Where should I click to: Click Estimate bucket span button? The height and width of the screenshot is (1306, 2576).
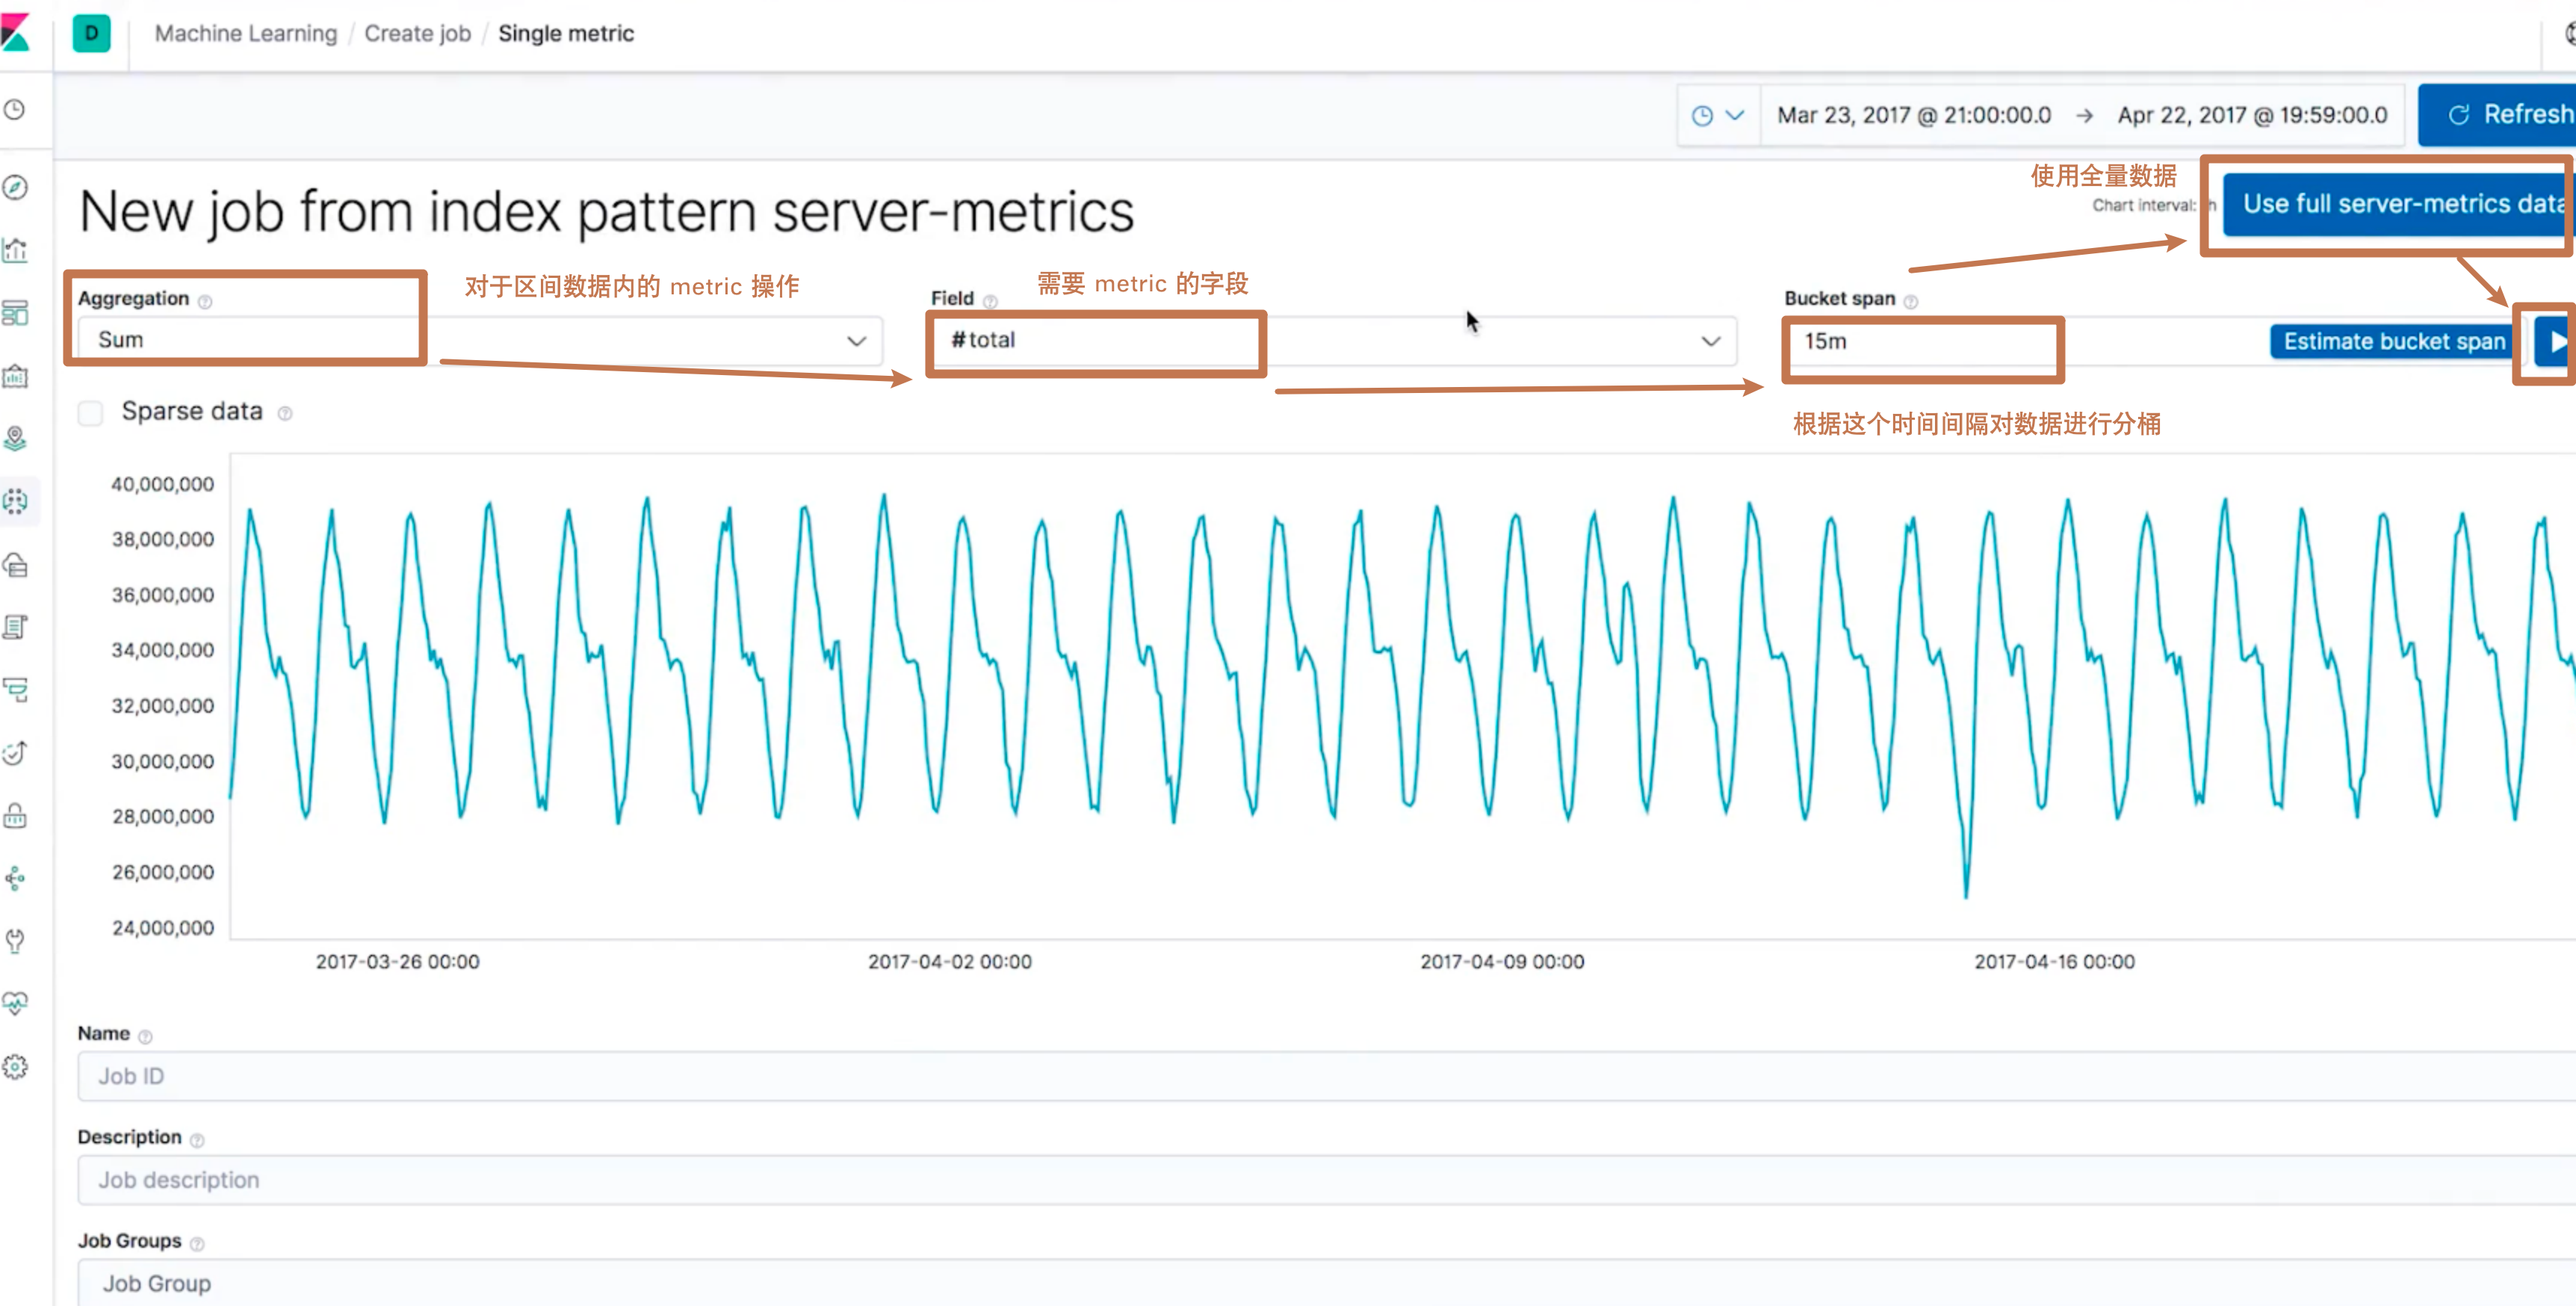[2393, 342]
